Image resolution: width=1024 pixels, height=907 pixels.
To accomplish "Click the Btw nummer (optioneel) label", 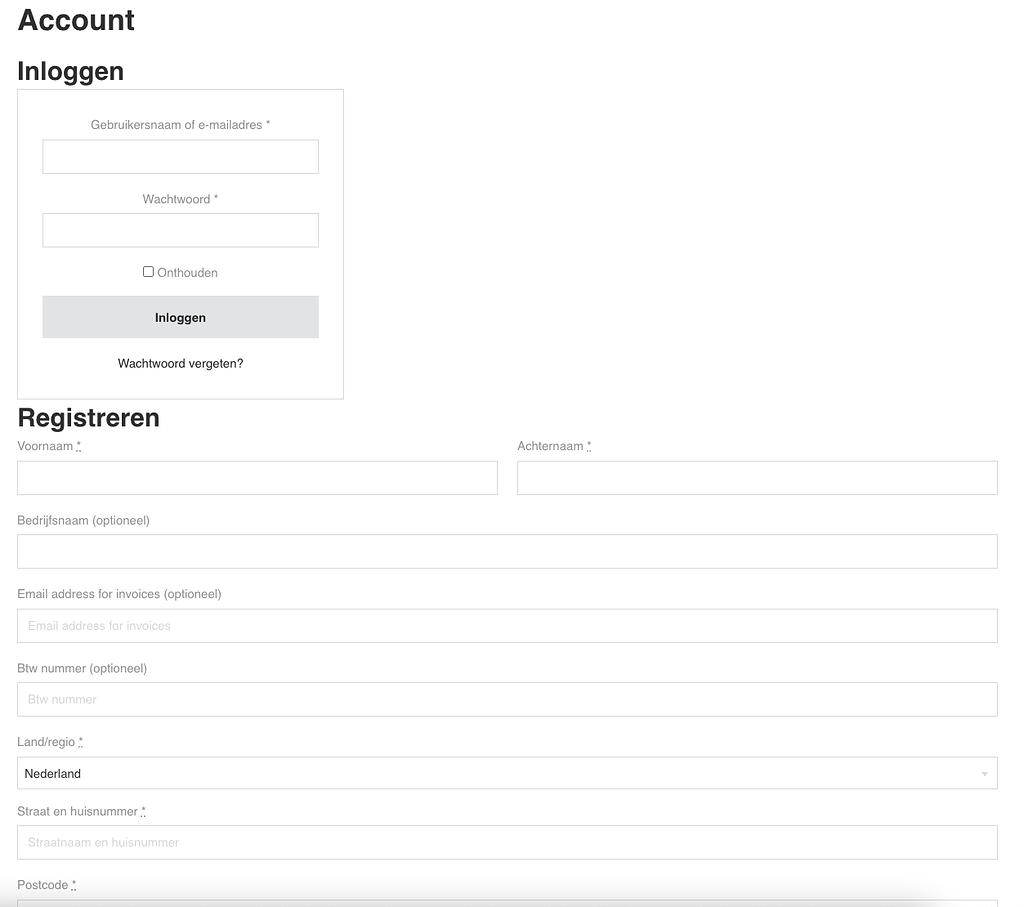I will click(82, 668).
